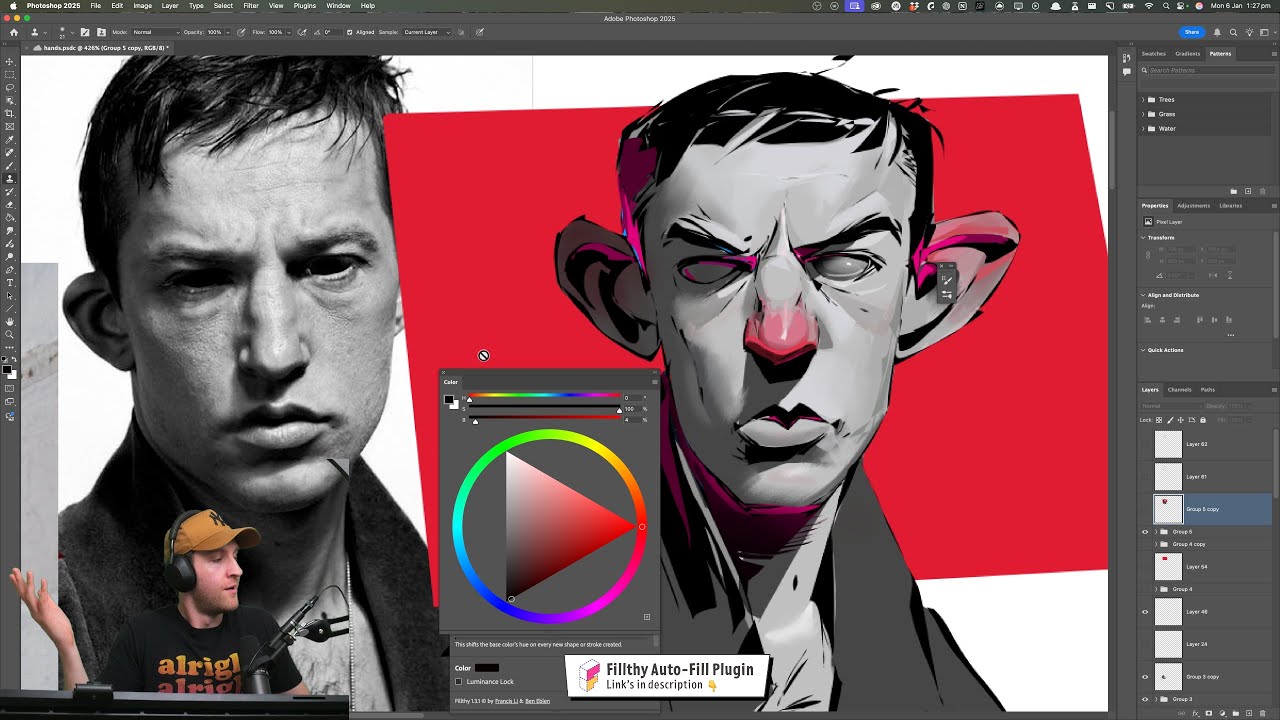The image size is (1280, 720).
Task: Select the Brush tool
Action: (10, 166)
